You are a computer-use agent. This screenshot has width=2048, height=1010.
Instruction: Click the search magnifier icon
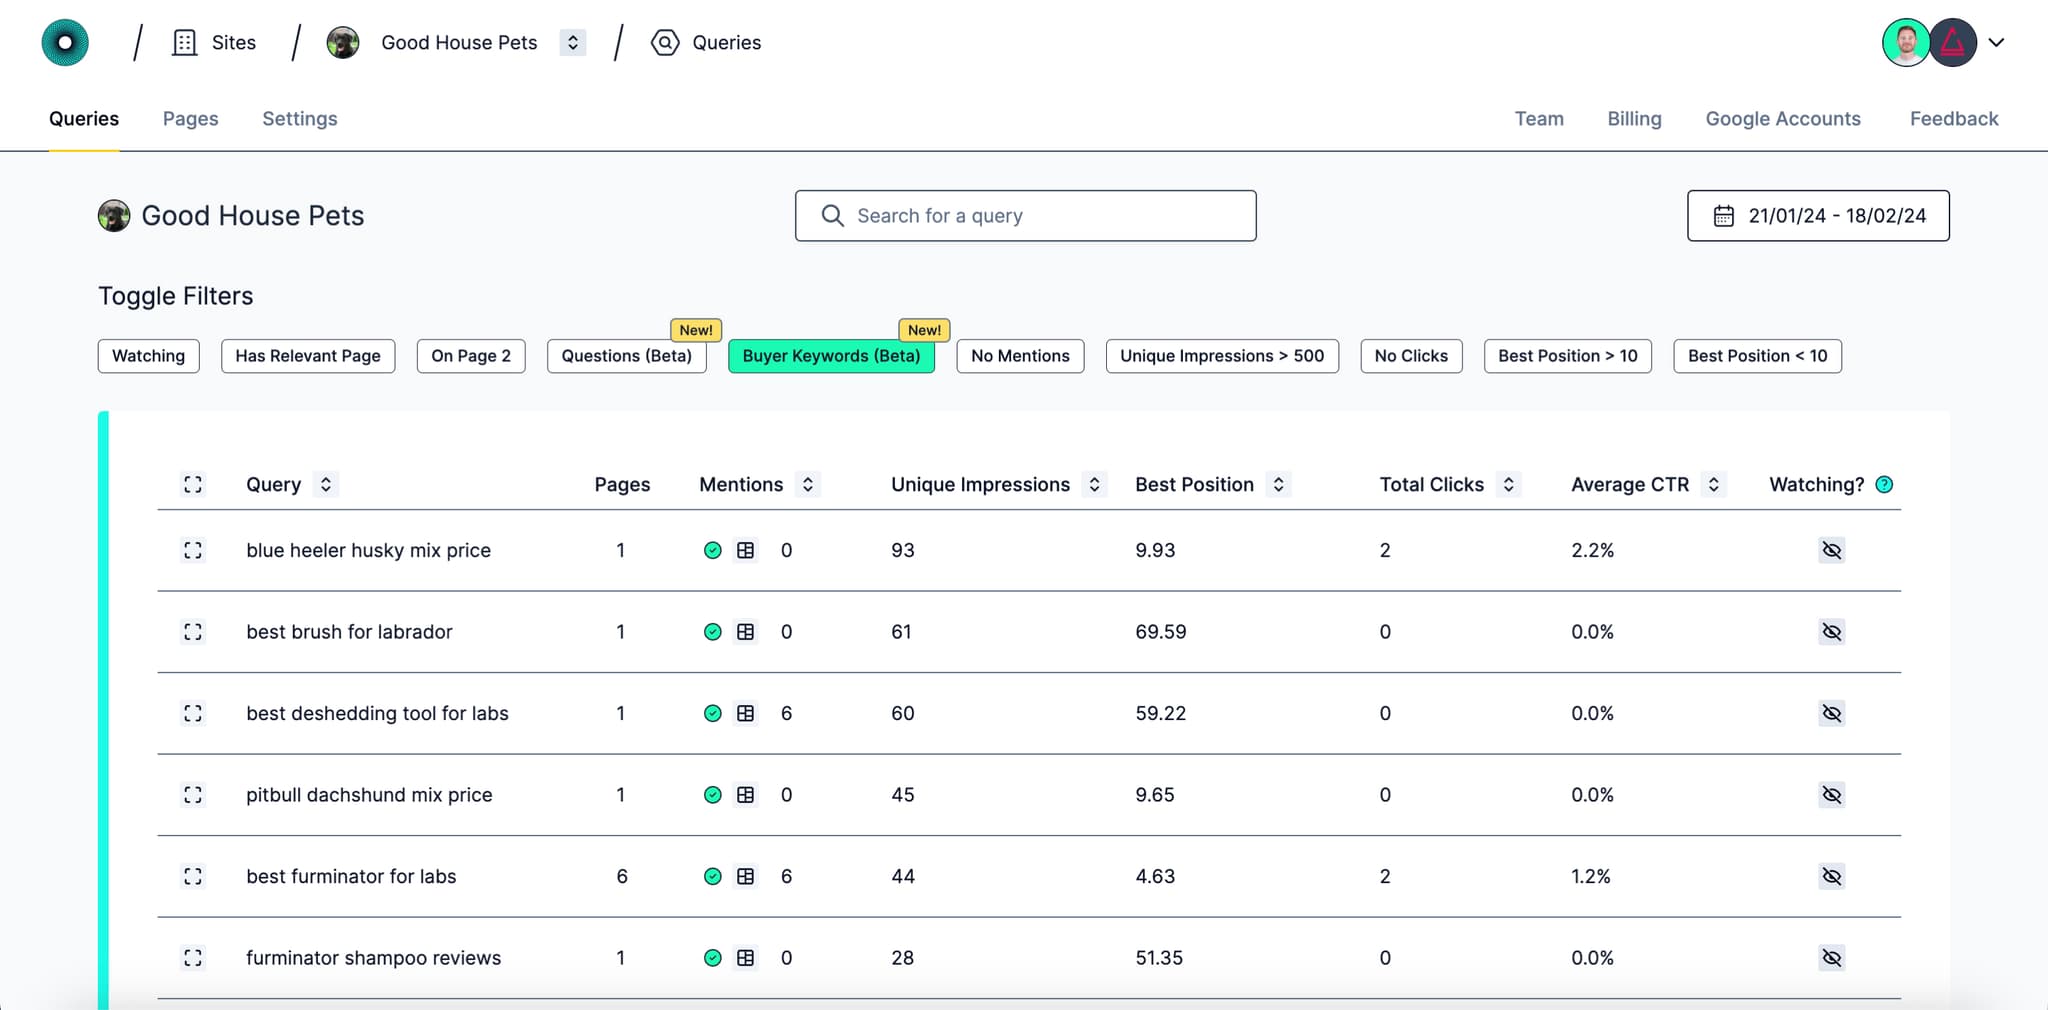[x=831, y=216]
